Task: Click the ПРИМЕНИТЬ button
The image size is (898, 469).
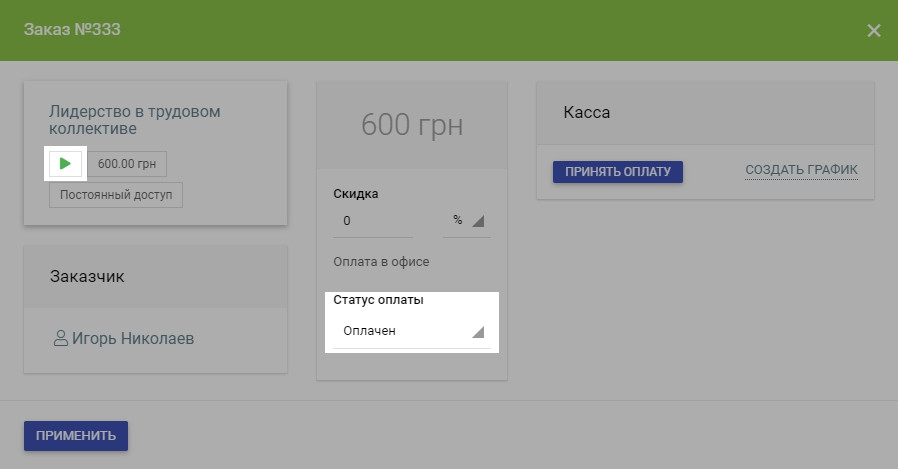Action: (x=76, y=436)
